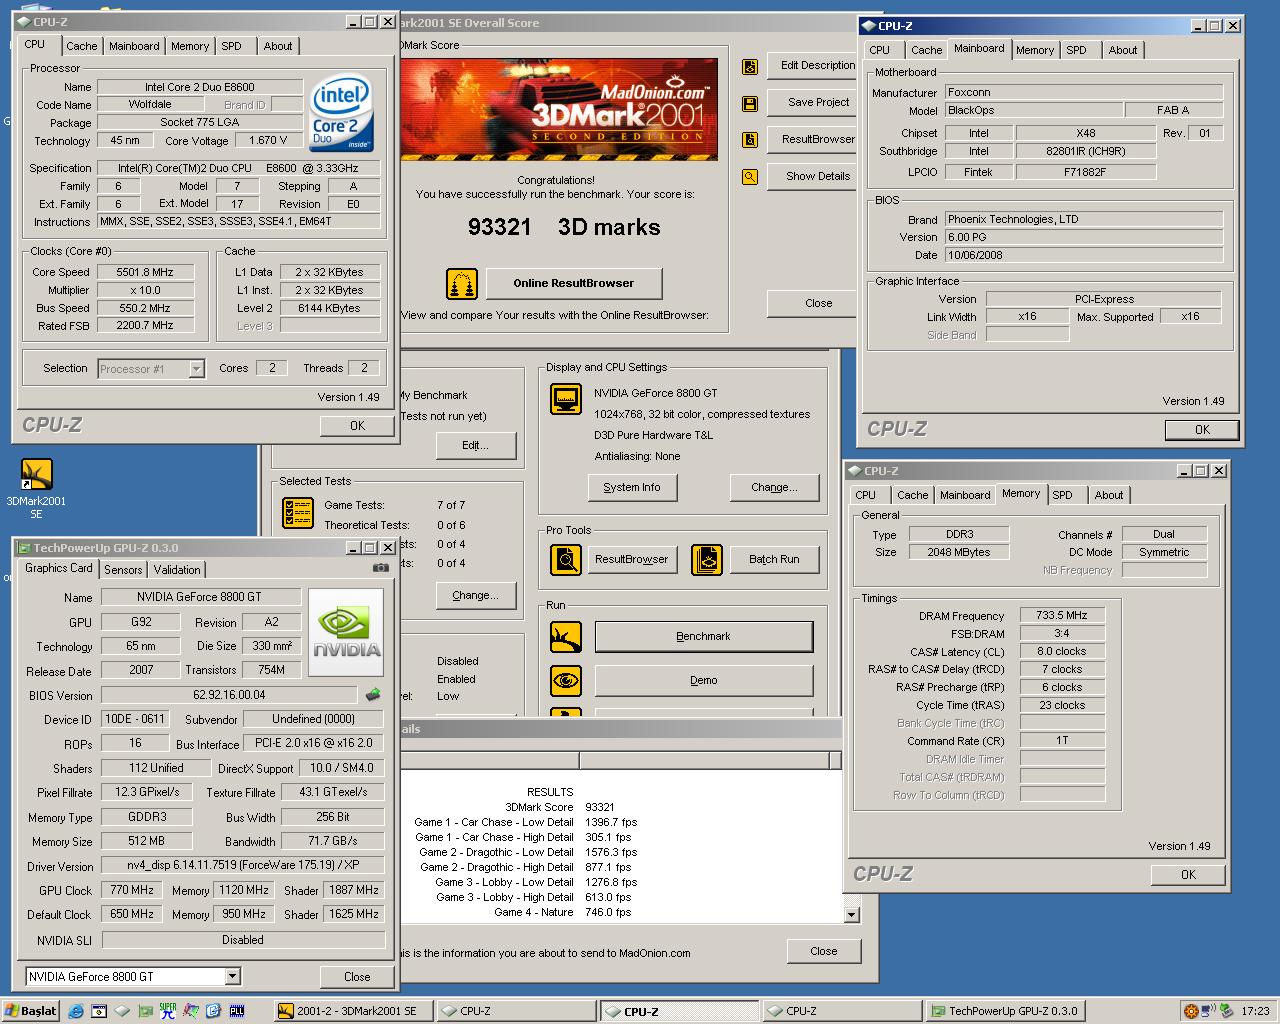Image resolution: width=1280 pixels, height=1024 pixels.
Task: Click the Demo eye icon in the Run section
Action: click(x=566, y=681)
